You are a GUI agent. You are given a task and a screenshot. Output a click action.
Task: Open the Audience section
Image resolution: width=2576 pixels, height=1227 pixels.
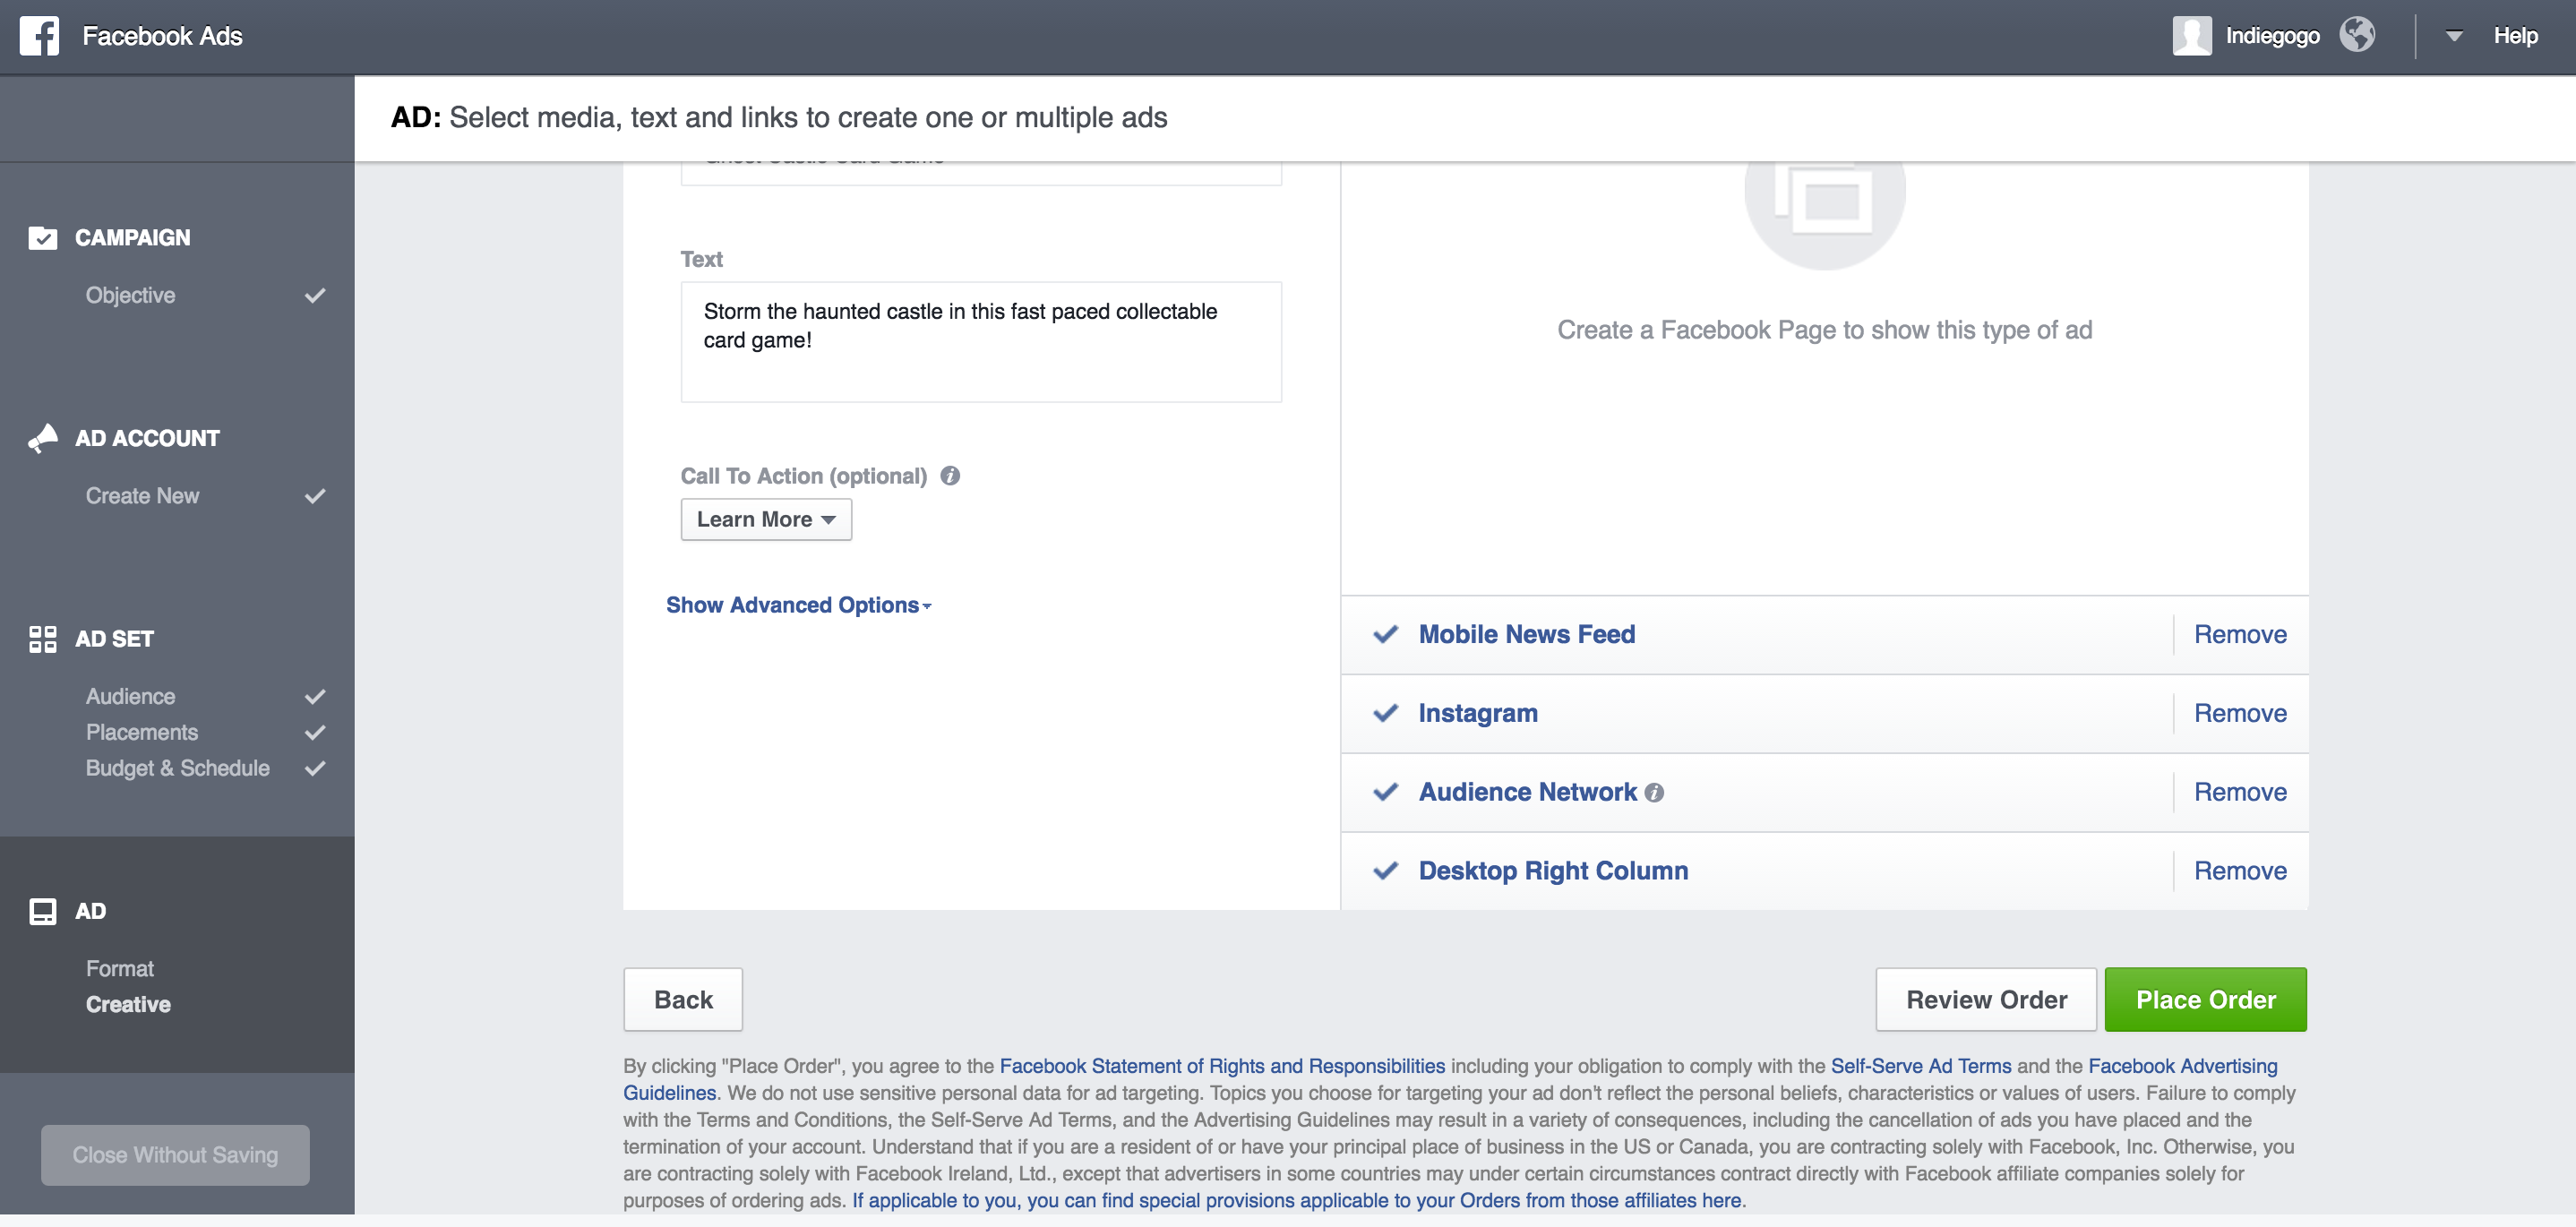130,696
